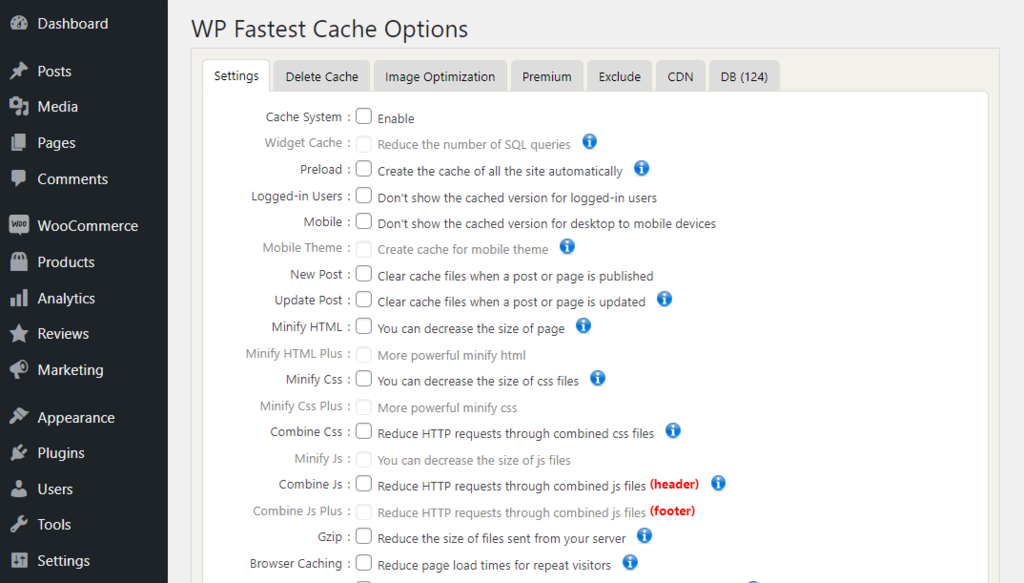1024x583 pixels.
Task: Open the Media library from the sidebar
Action: [x=50, y=106]
